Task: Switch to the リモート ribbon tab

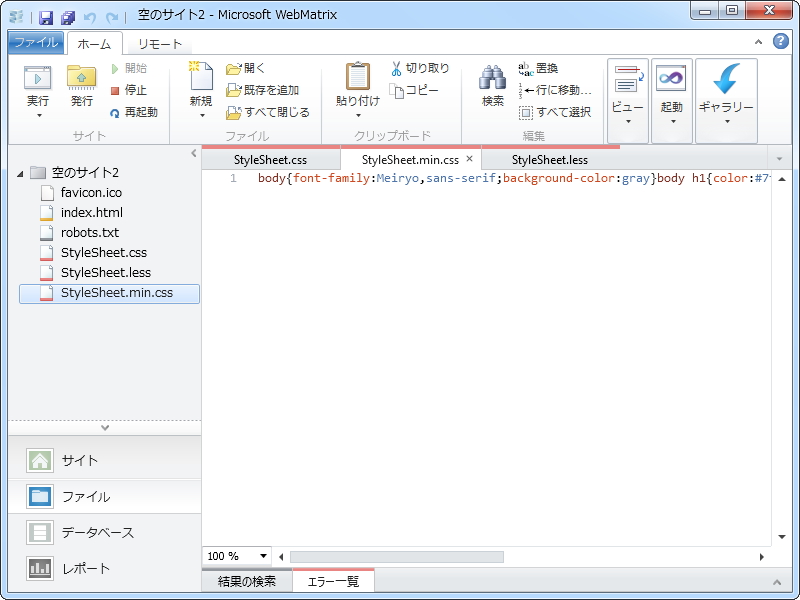Action: point(158,44)
